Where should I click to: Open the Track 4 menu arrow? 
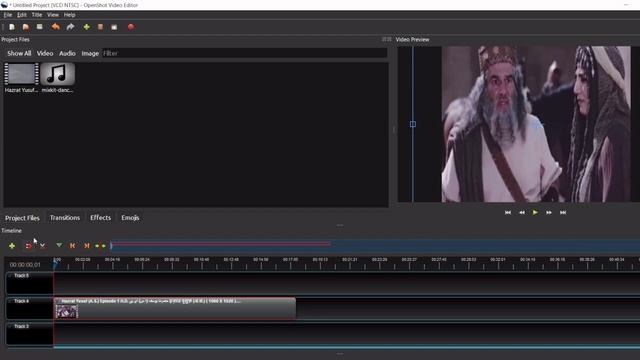coord(10,301)
